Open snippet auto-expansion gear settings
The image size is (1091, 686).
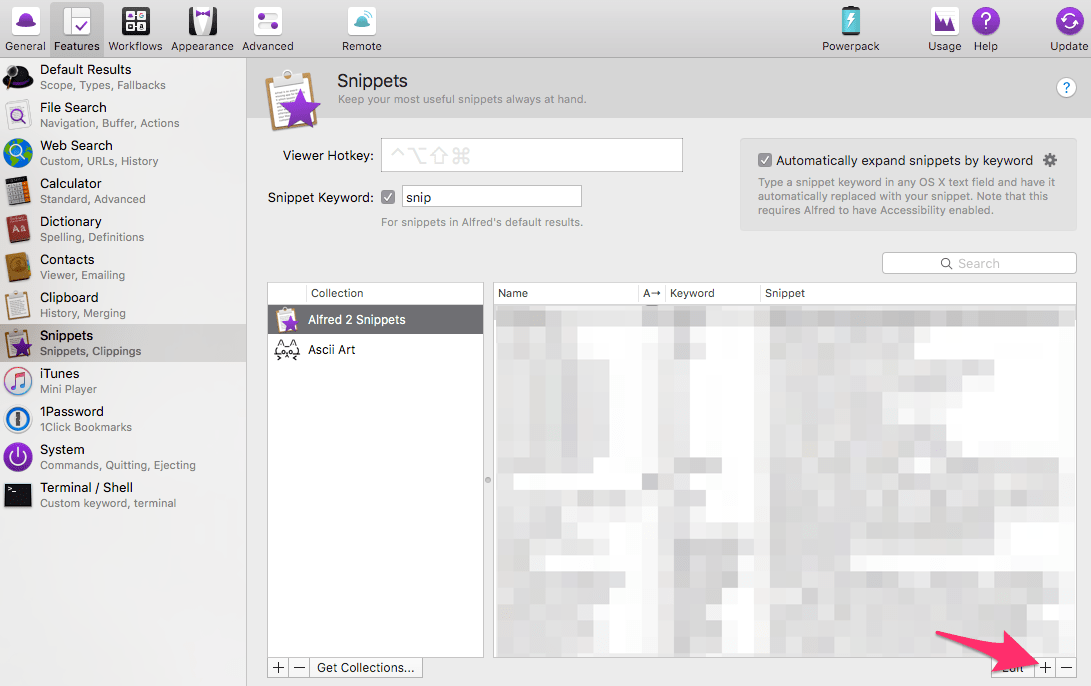pos(1049,160)
